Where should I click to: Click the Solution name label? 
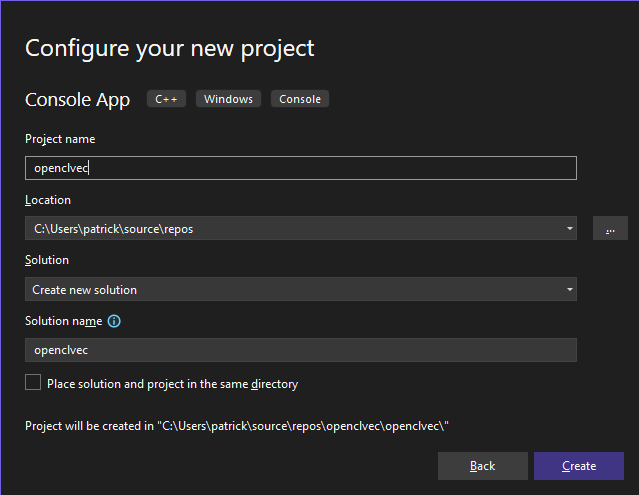pyautogui.click(x=64, y=321)
